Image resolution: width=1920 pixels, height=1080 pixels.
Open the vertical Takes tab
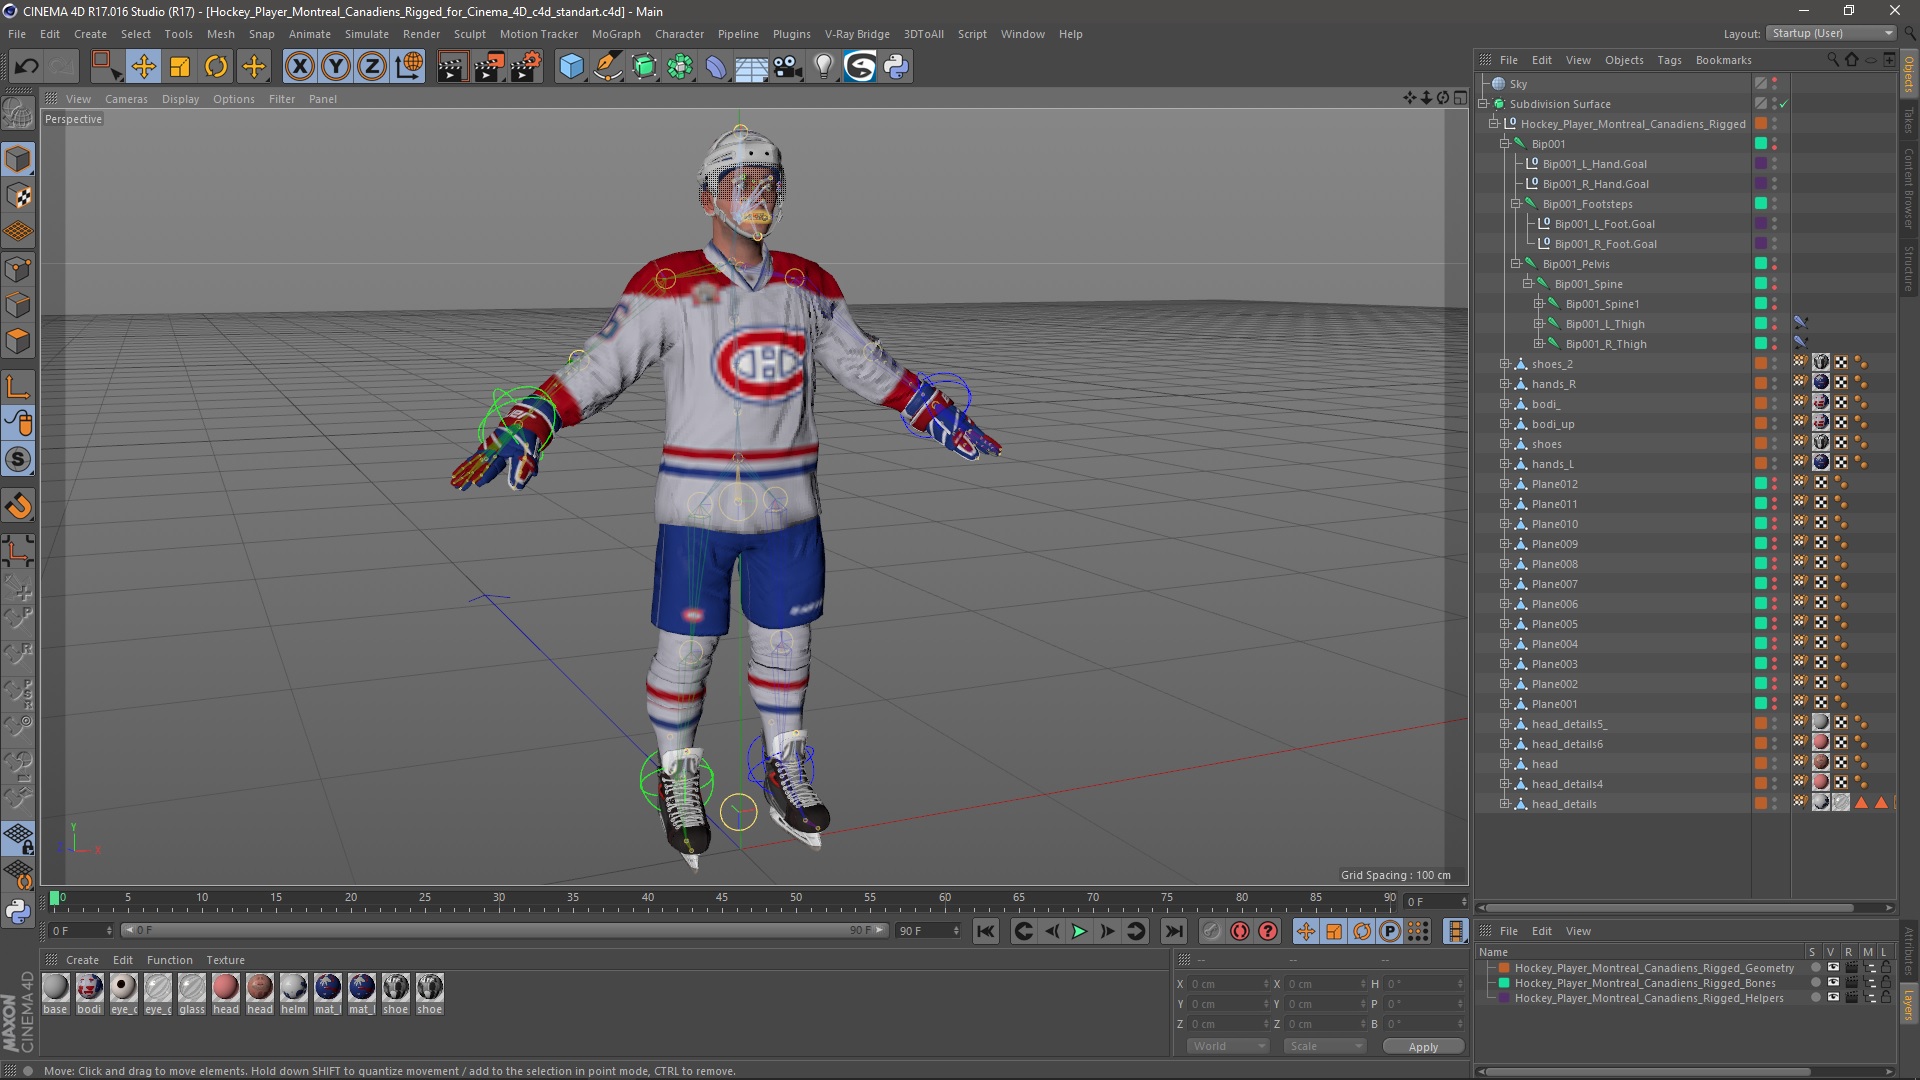pyautogui.click(x=1908, y=120)
